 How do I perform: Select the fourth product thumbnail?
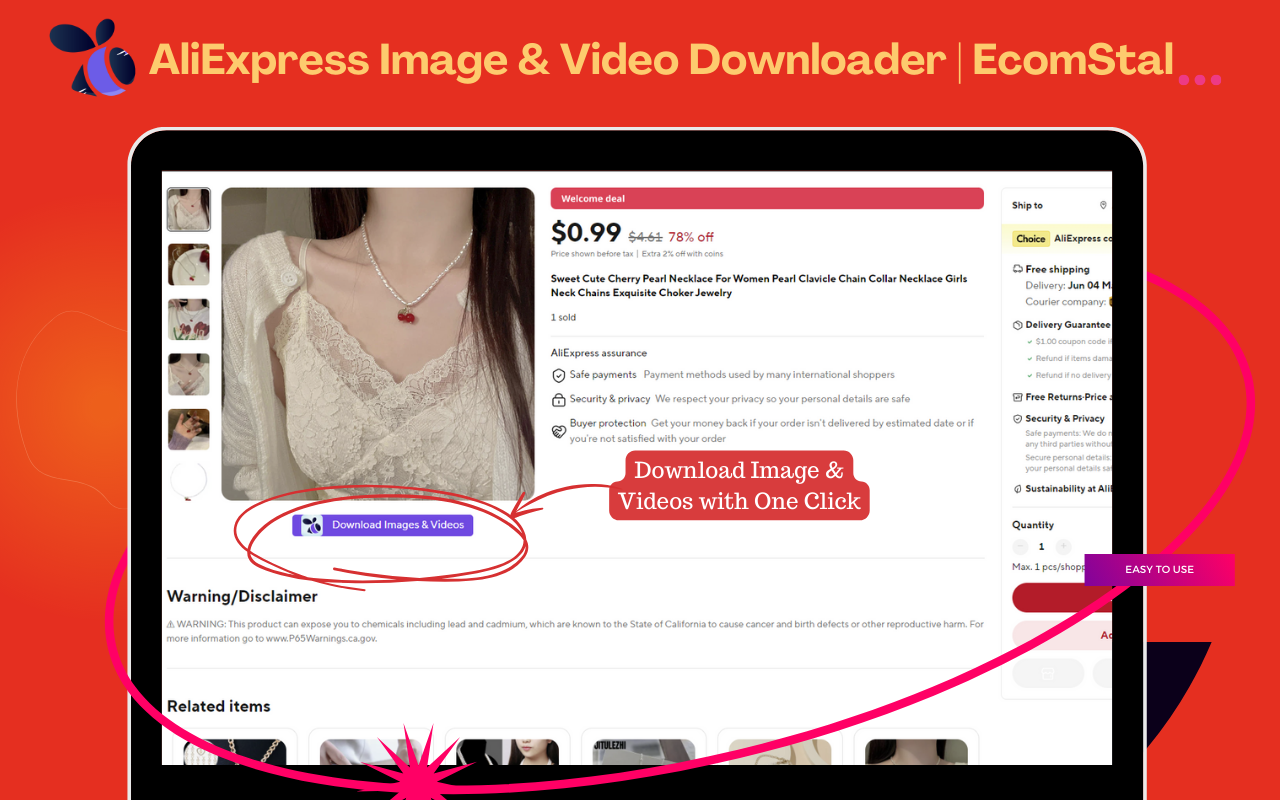pyautogui.click(x=188, y=374)
